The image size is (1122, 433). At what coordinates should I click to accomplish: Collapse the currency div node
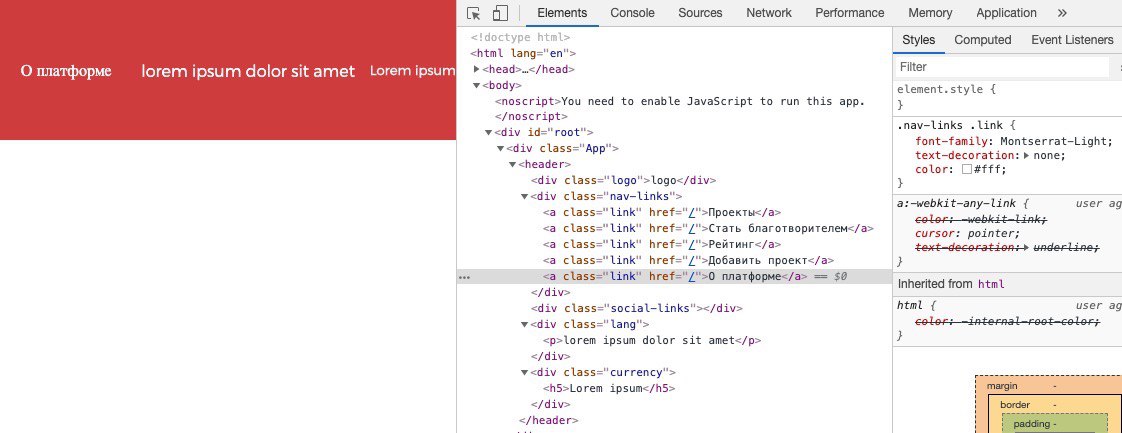[525, 372]
